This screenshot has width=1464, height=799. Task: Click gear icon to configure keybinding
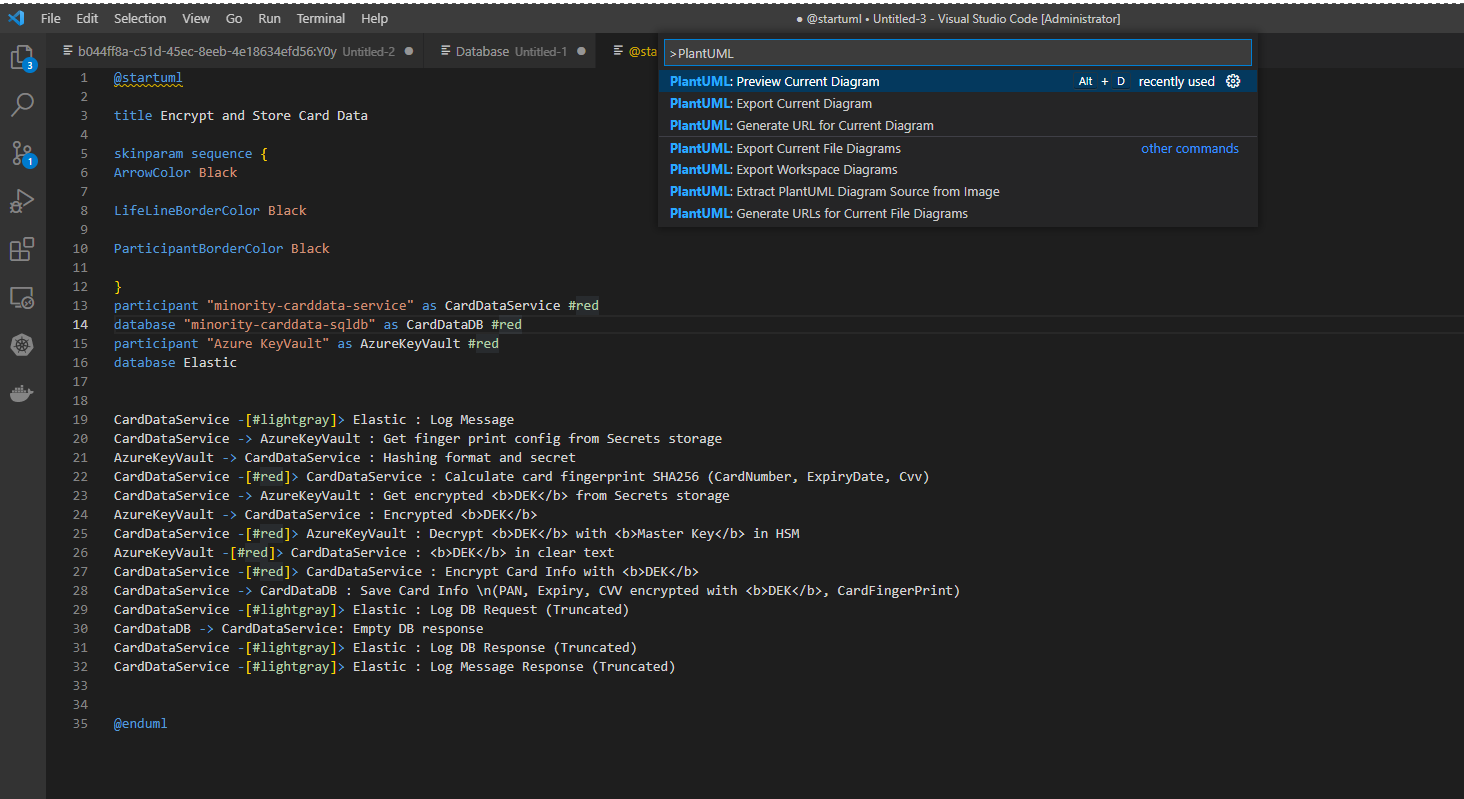point(1233,82)
